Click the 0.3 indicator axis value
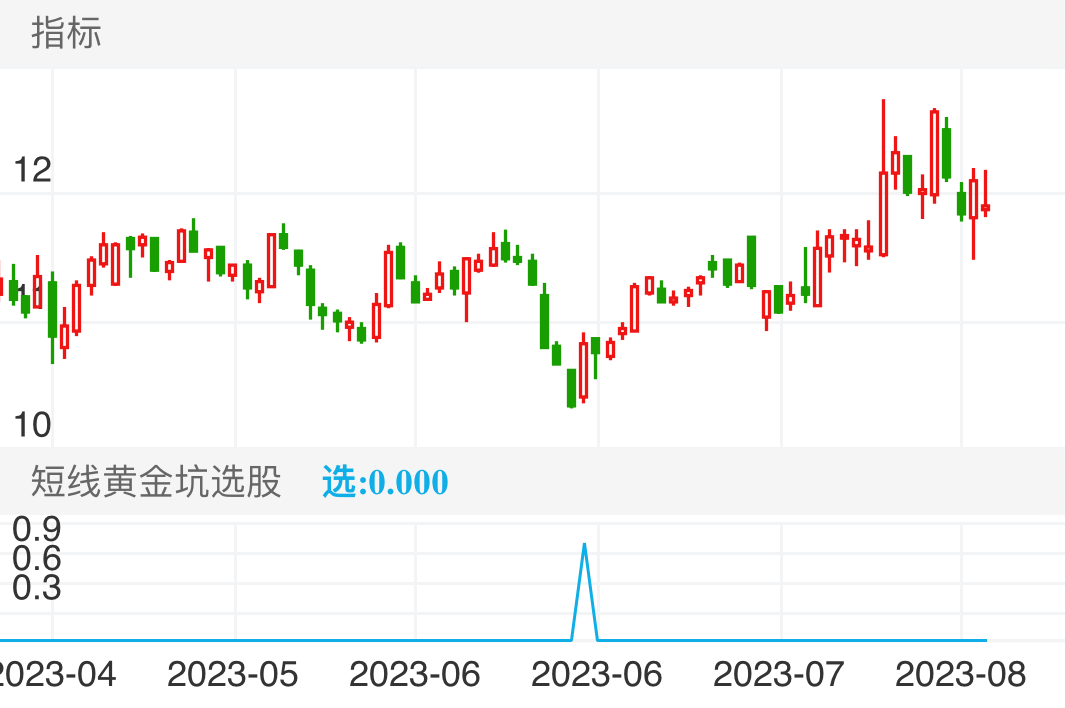This screenshot has width=1065, height=708. point(37,588)
